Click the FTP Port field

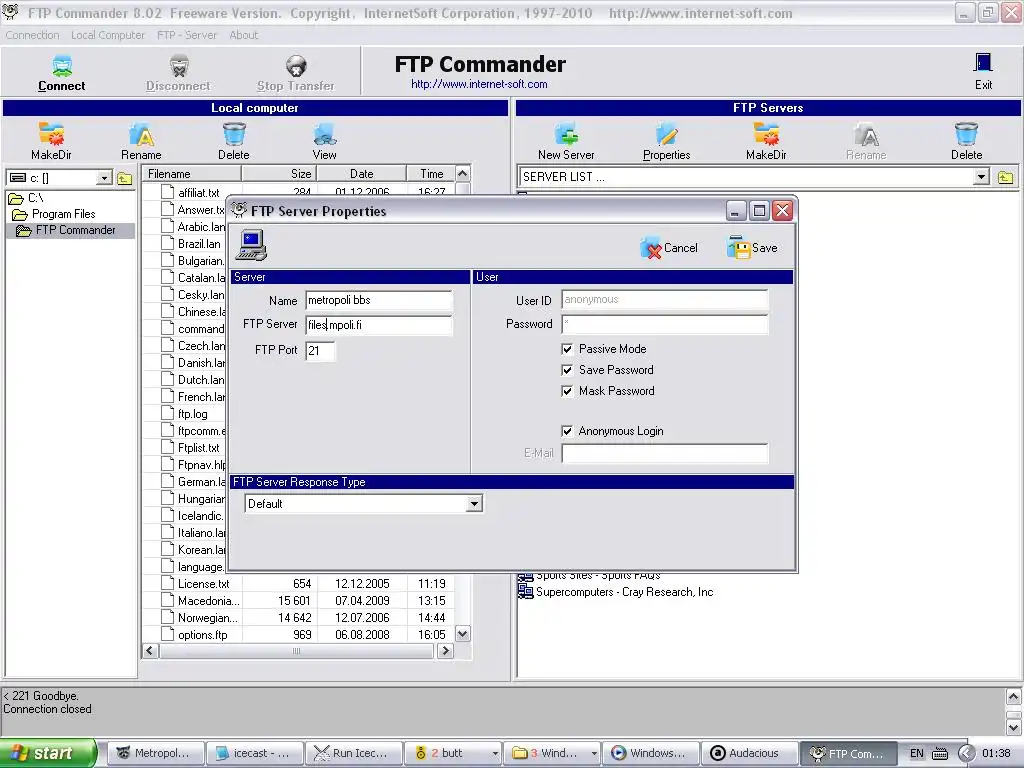320,351
